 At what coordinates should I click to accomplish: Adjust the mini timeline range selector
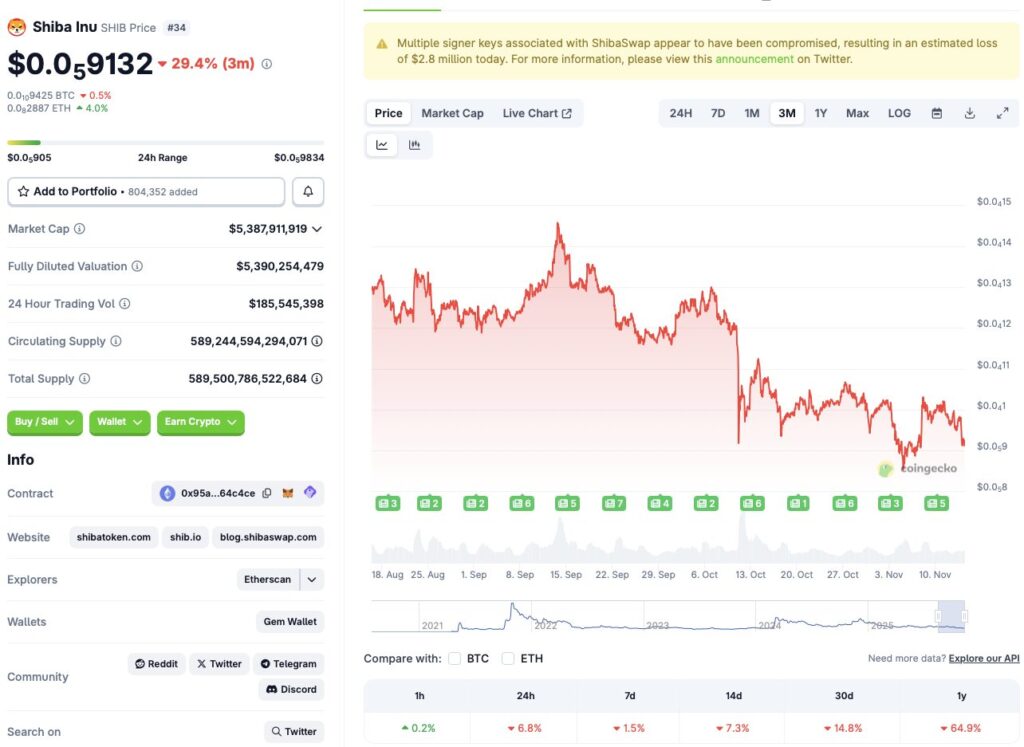[x=951, y=615]
